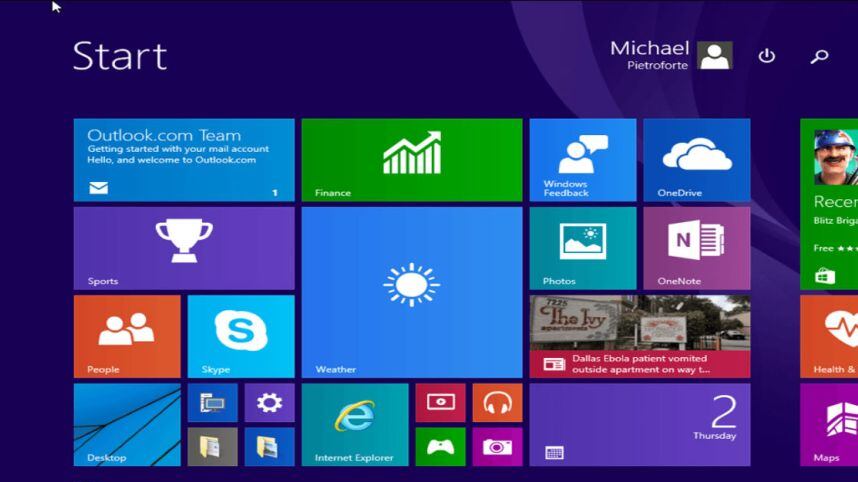The width and height of the screenshot is (858, 482).
Task: Open the Calendar tile showing Thursday
Action: point(639,424)
